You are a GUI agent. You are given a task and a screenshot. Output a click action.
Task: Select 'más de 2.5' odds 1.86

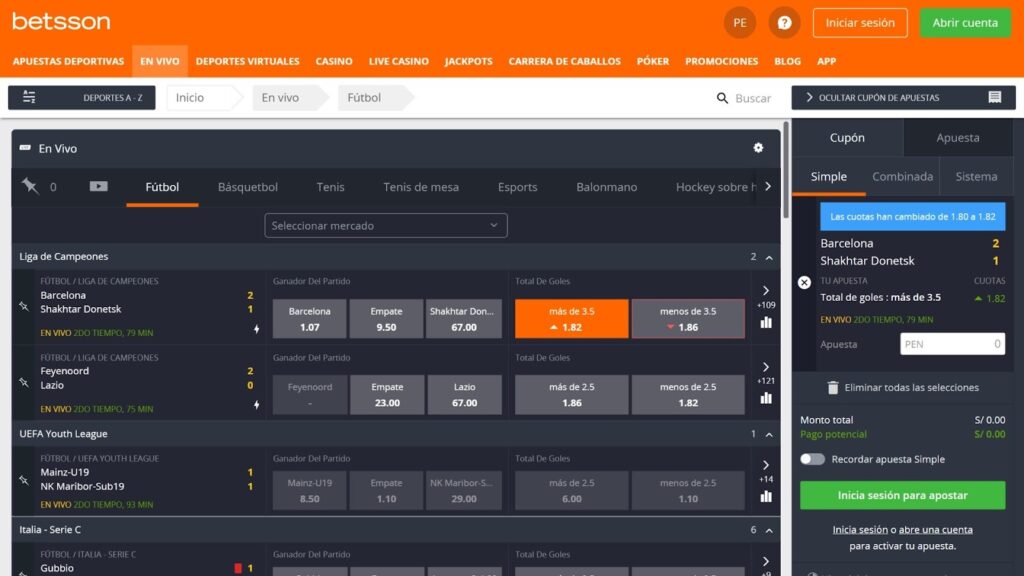pos(571,394)
